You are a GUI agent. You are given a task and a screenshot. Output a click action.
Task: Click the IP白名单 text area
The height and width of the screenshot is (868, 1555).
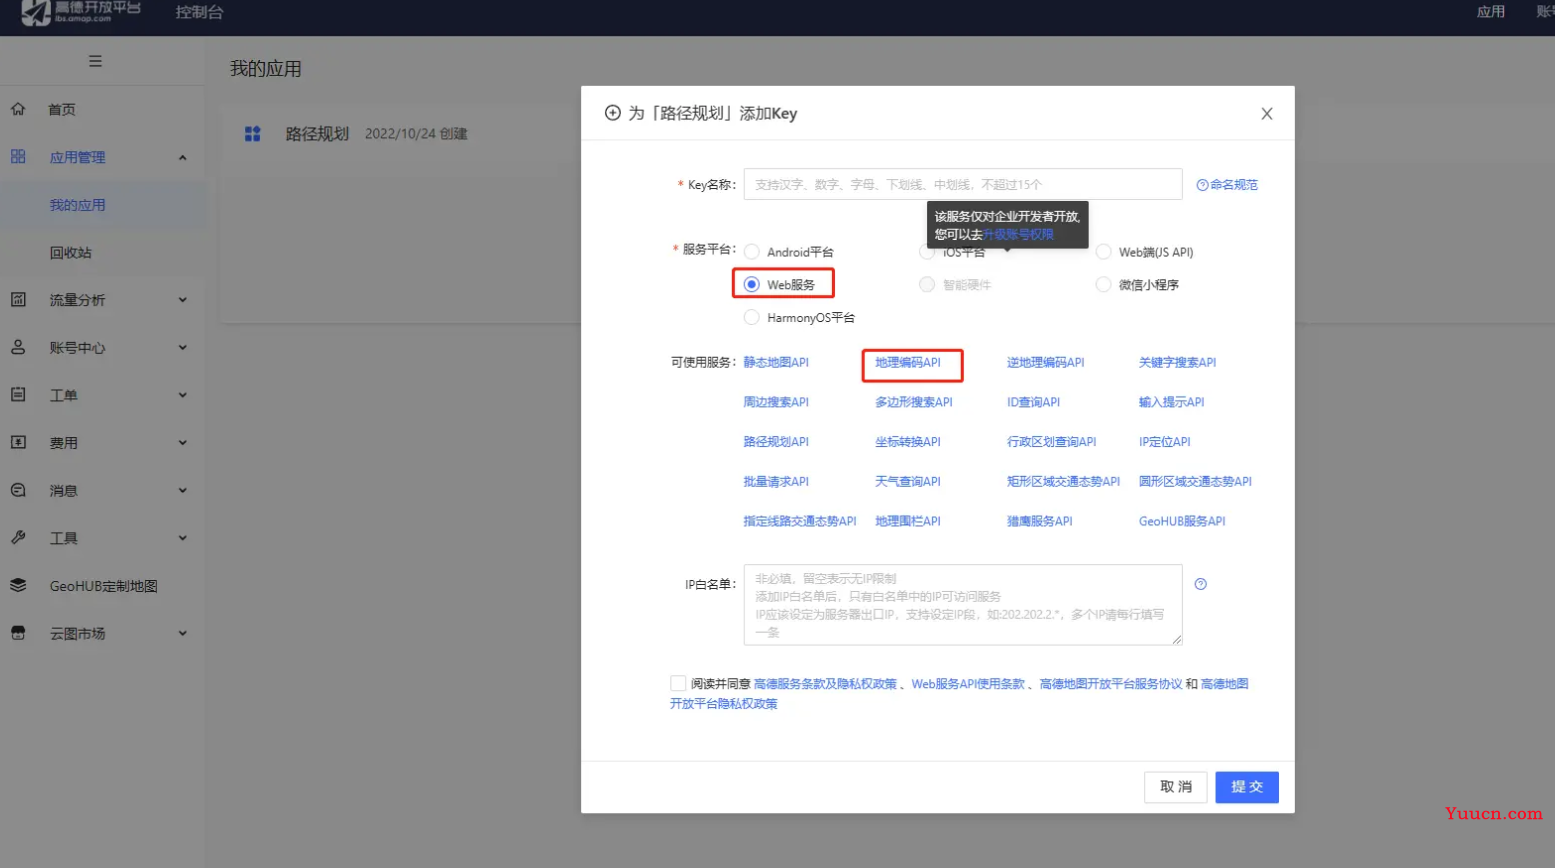[x=963, y=605]
